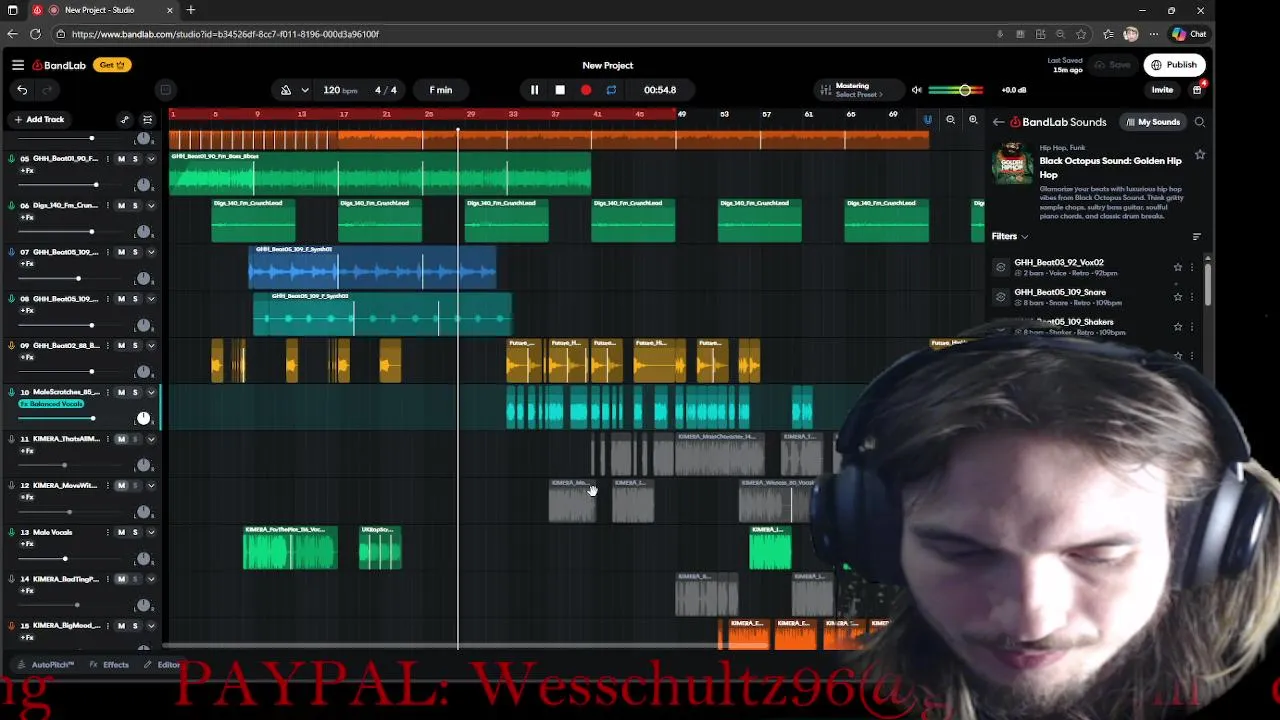Screen dimensions: 1280x720
Task: Open the automation icon beside Add Track
Action: [125, 119]
